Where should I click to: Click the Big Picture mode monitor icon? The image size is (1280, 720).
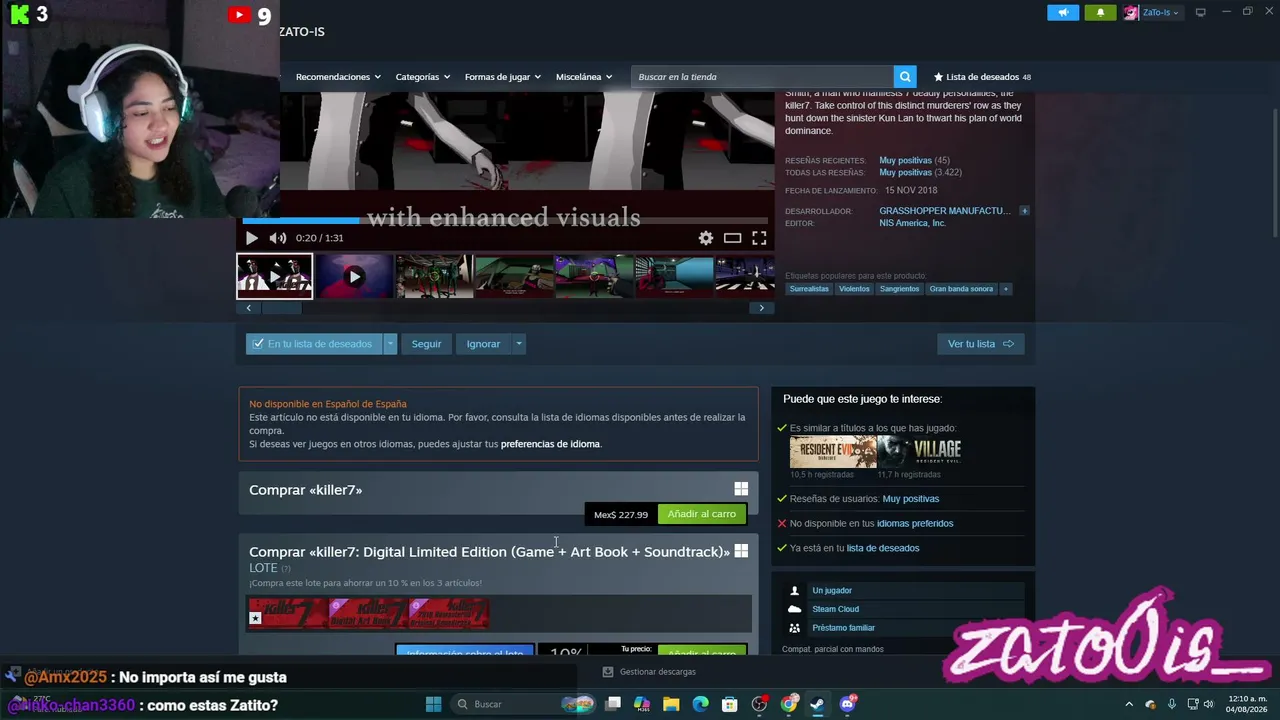(1201, 12)
